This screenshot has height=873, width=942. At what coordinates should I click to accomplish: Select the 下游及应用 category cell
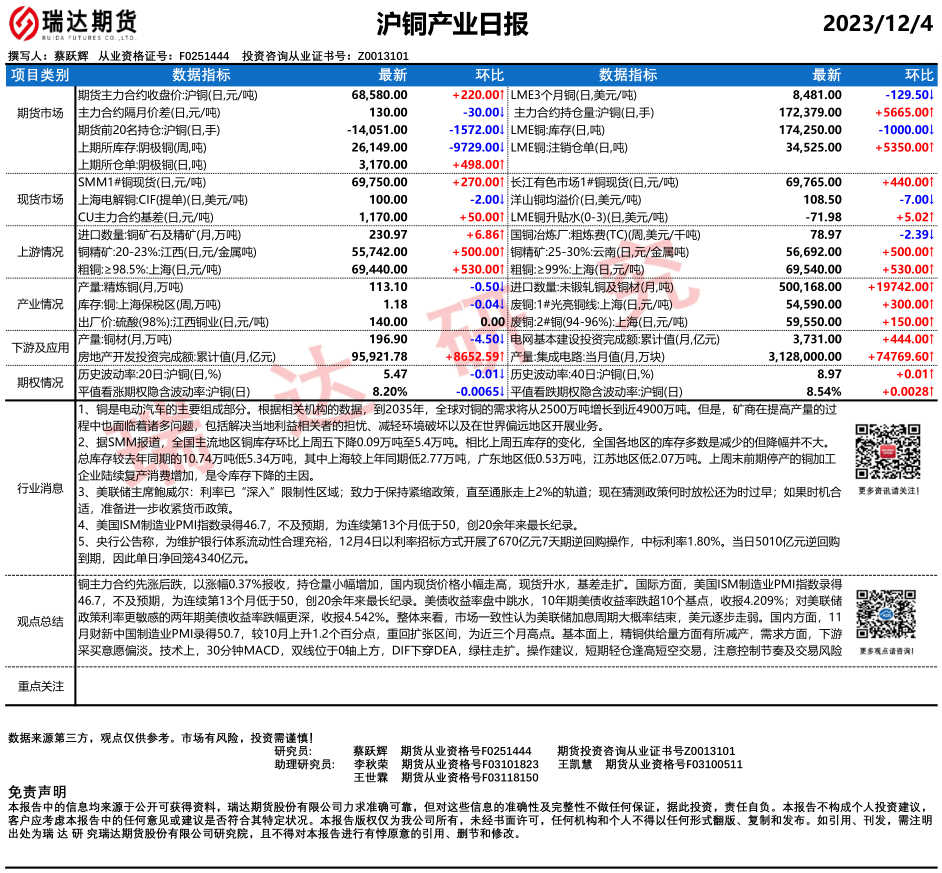click(40, 347)
